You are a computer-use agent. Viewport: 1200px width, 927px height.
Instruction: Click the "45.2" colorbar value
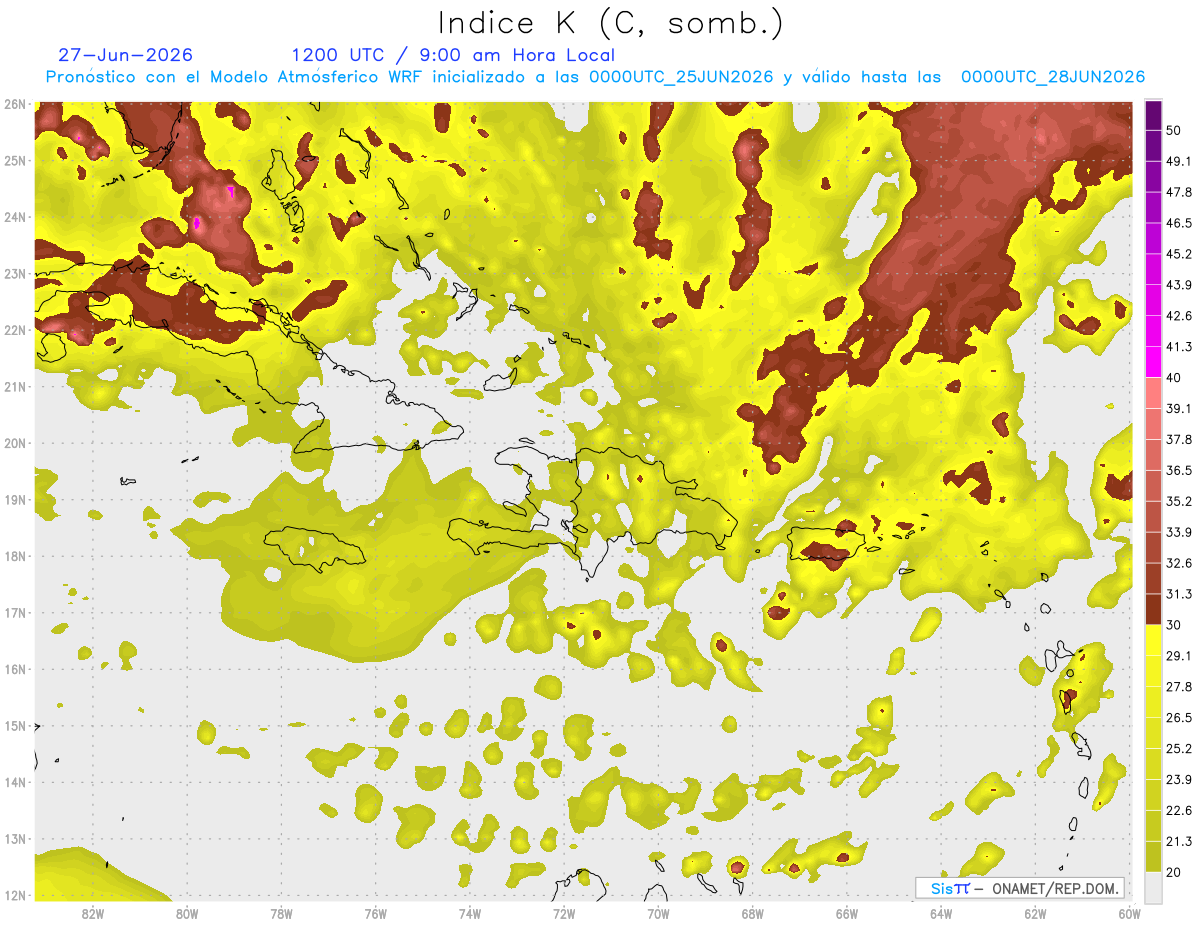click(1179, 254)
